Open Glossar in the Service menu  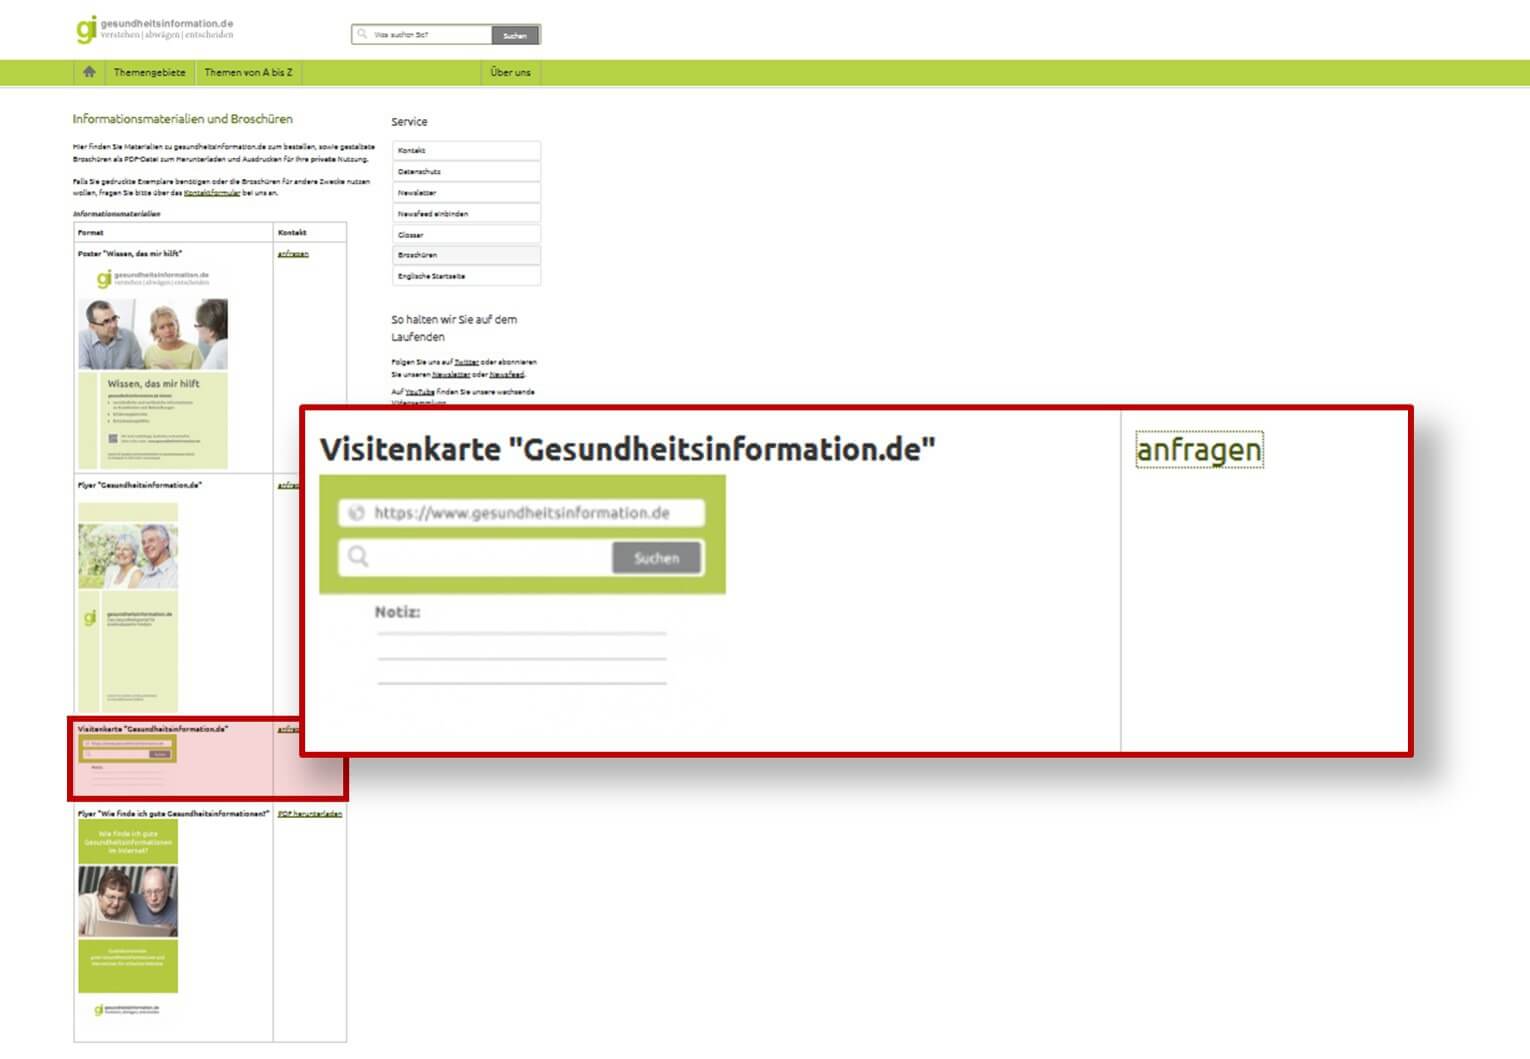coord(466,234)
